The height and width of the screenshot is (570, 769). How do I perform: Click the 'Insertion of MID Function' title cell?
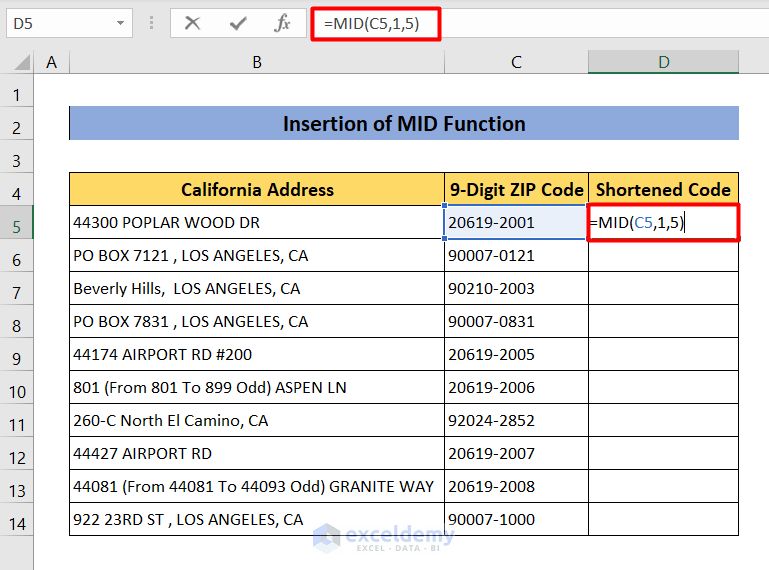(x=404, y=123)
